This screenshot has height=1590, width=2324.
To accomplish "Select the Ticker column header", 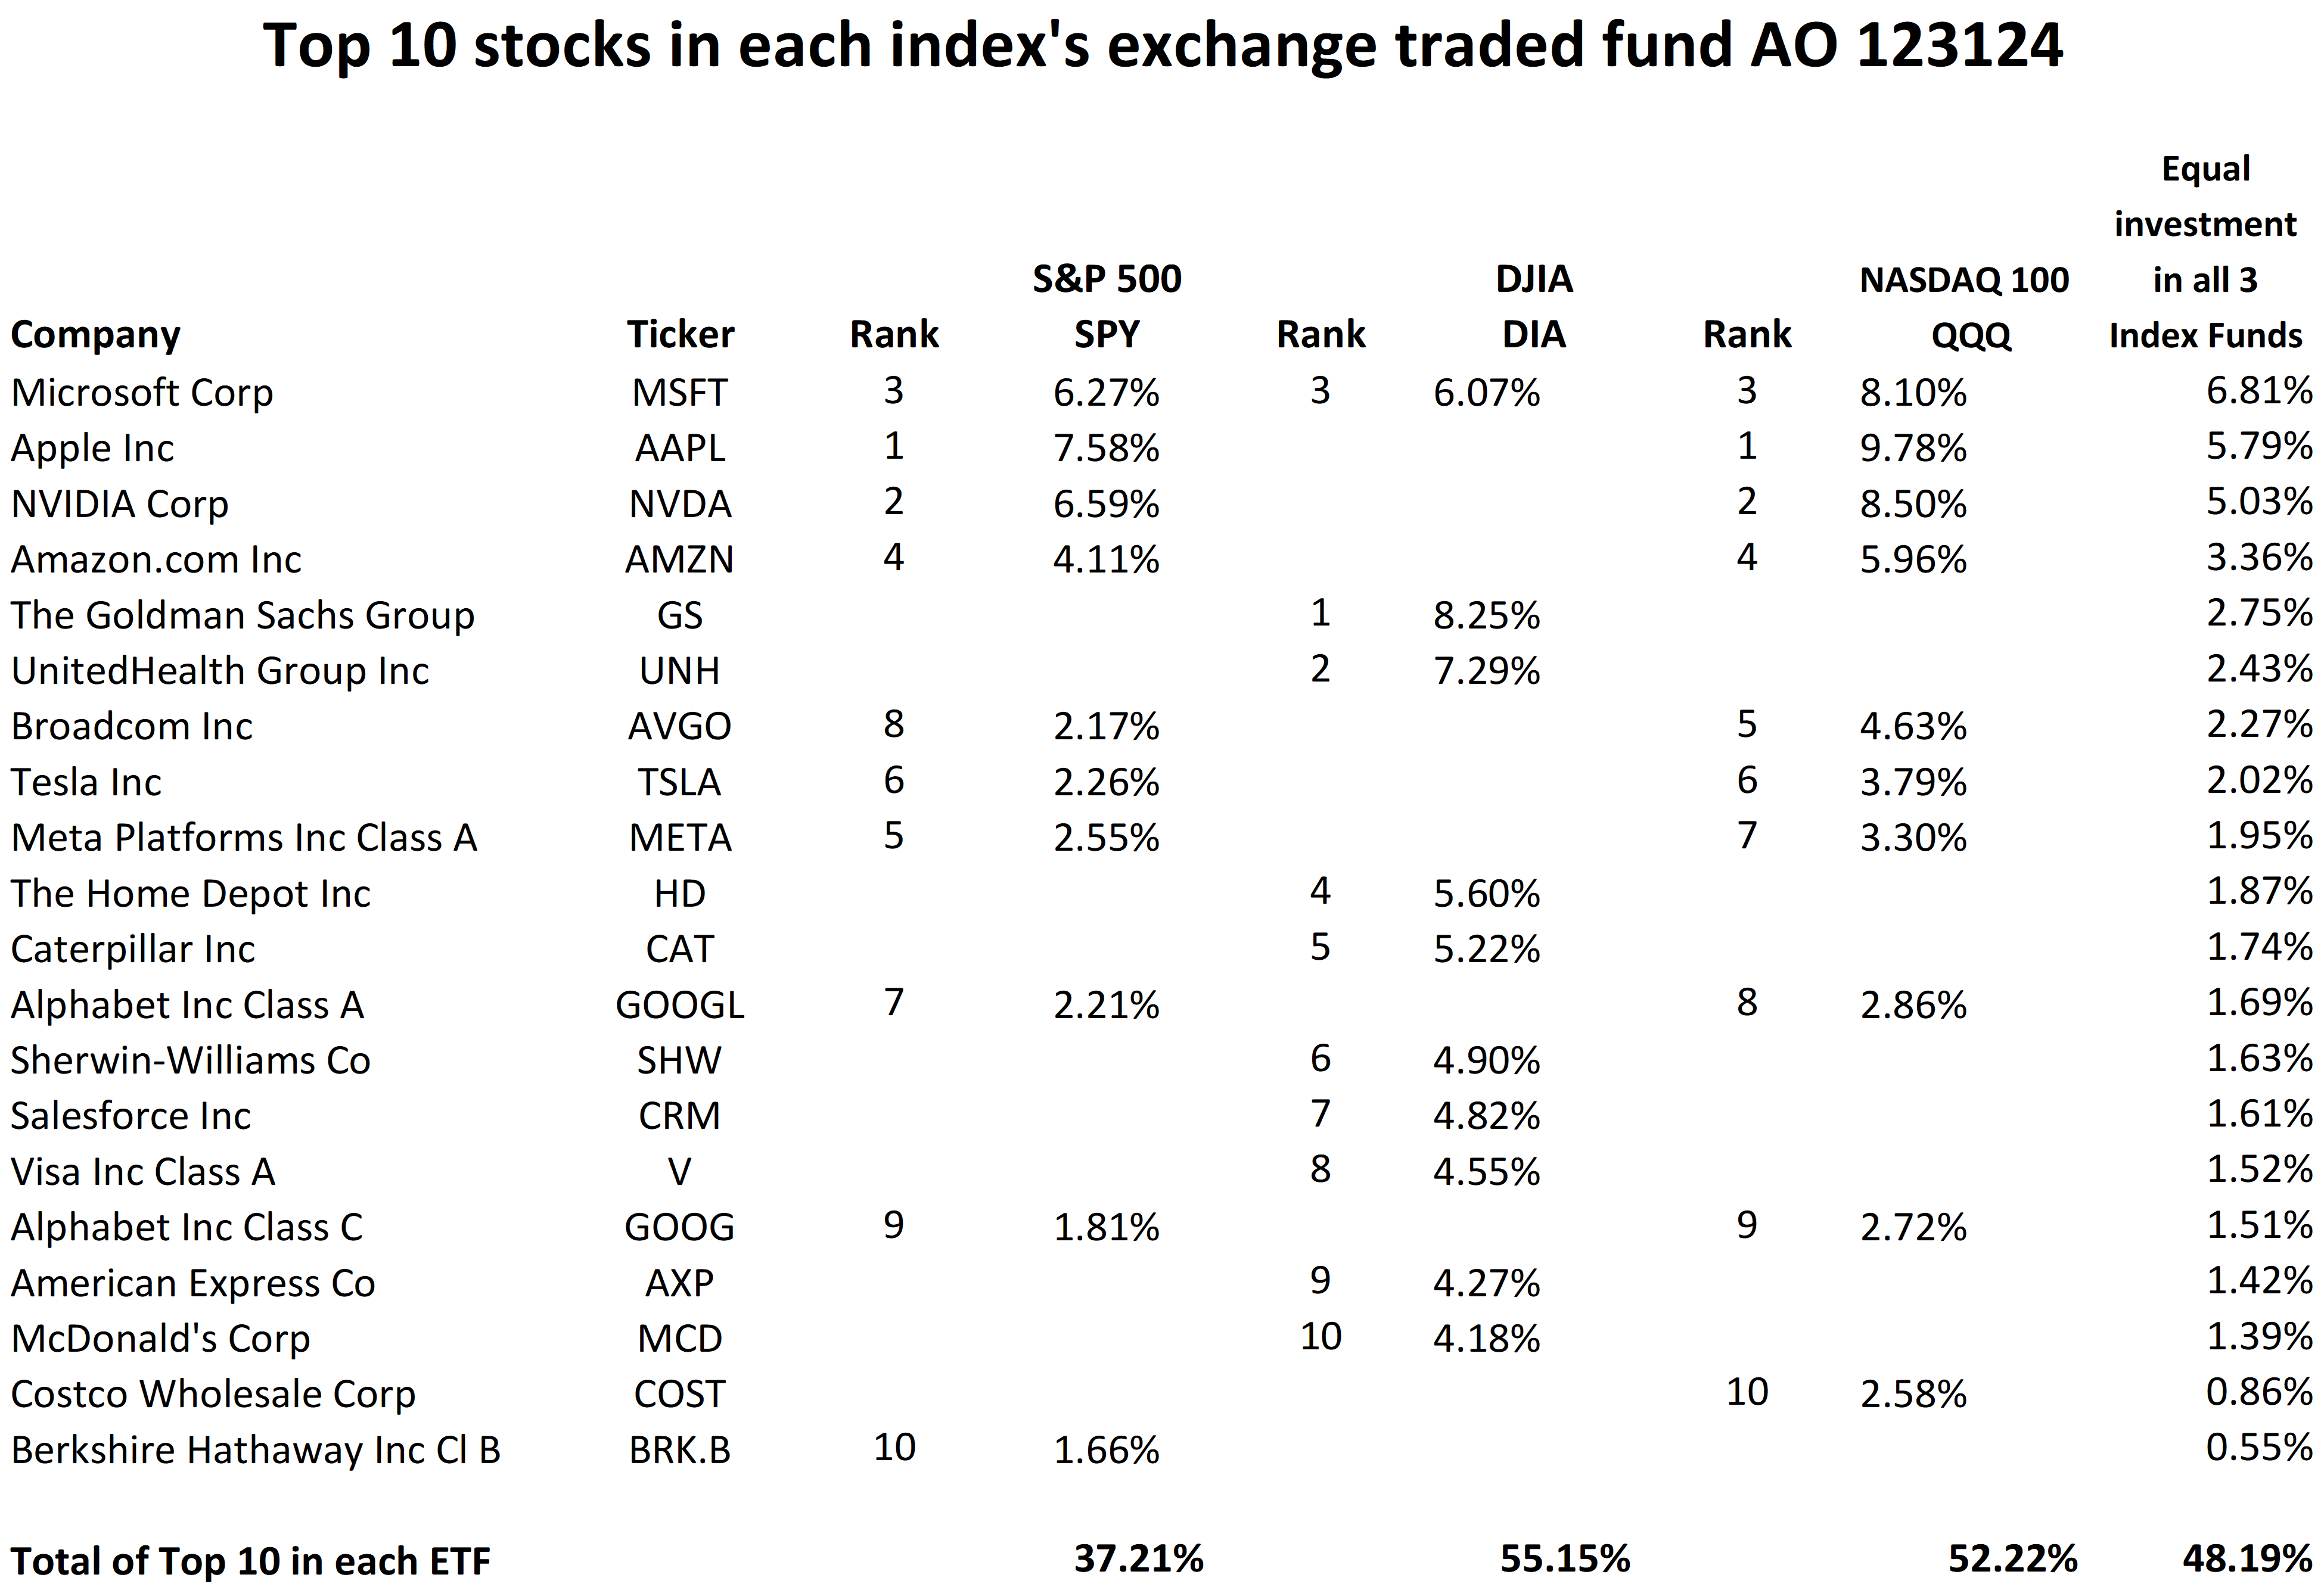I will 680,335.
